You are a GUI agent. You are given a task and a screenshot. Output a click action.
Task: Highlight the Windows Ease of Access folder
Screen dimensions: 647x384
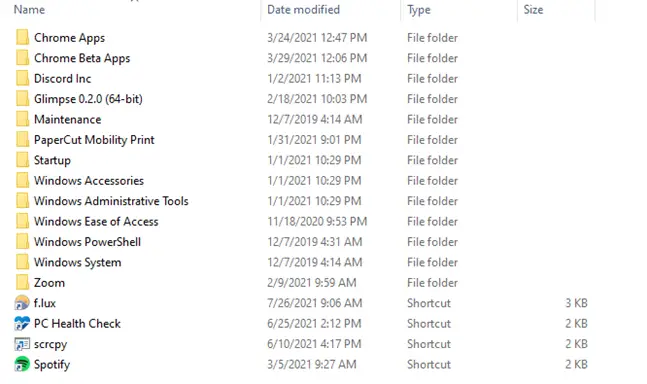[x=96, y=221]
